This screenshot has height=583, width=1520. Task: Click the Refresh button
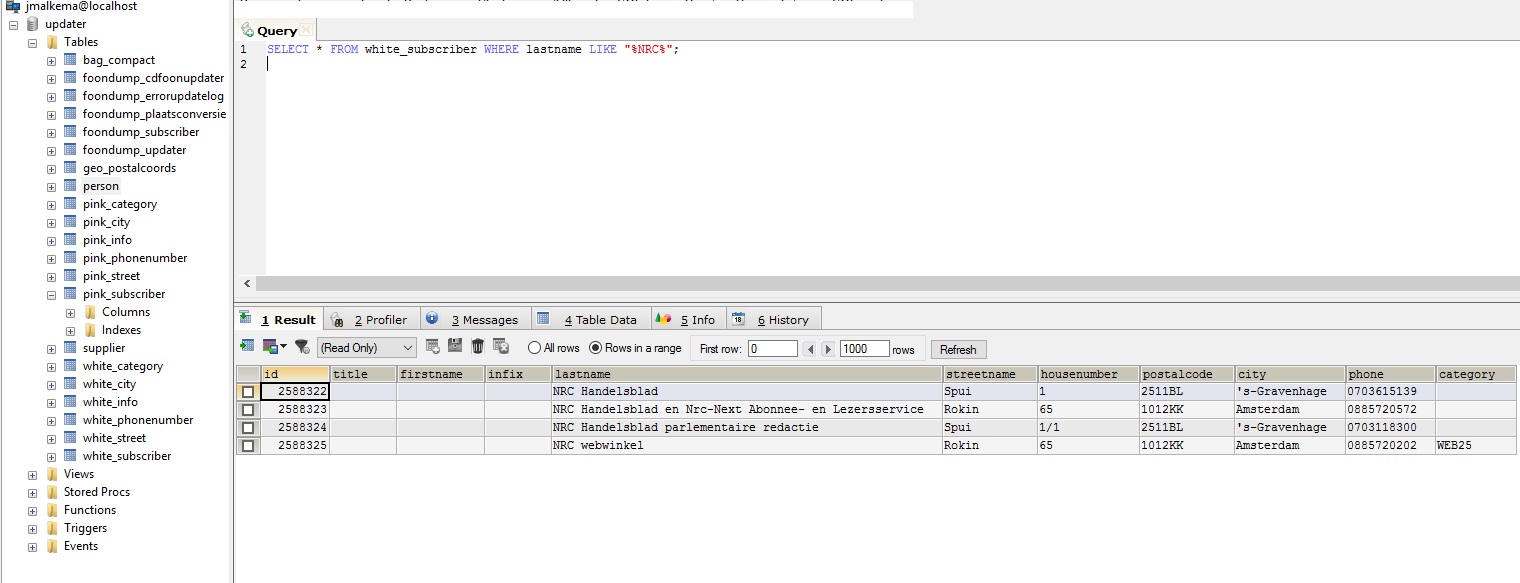958,349
